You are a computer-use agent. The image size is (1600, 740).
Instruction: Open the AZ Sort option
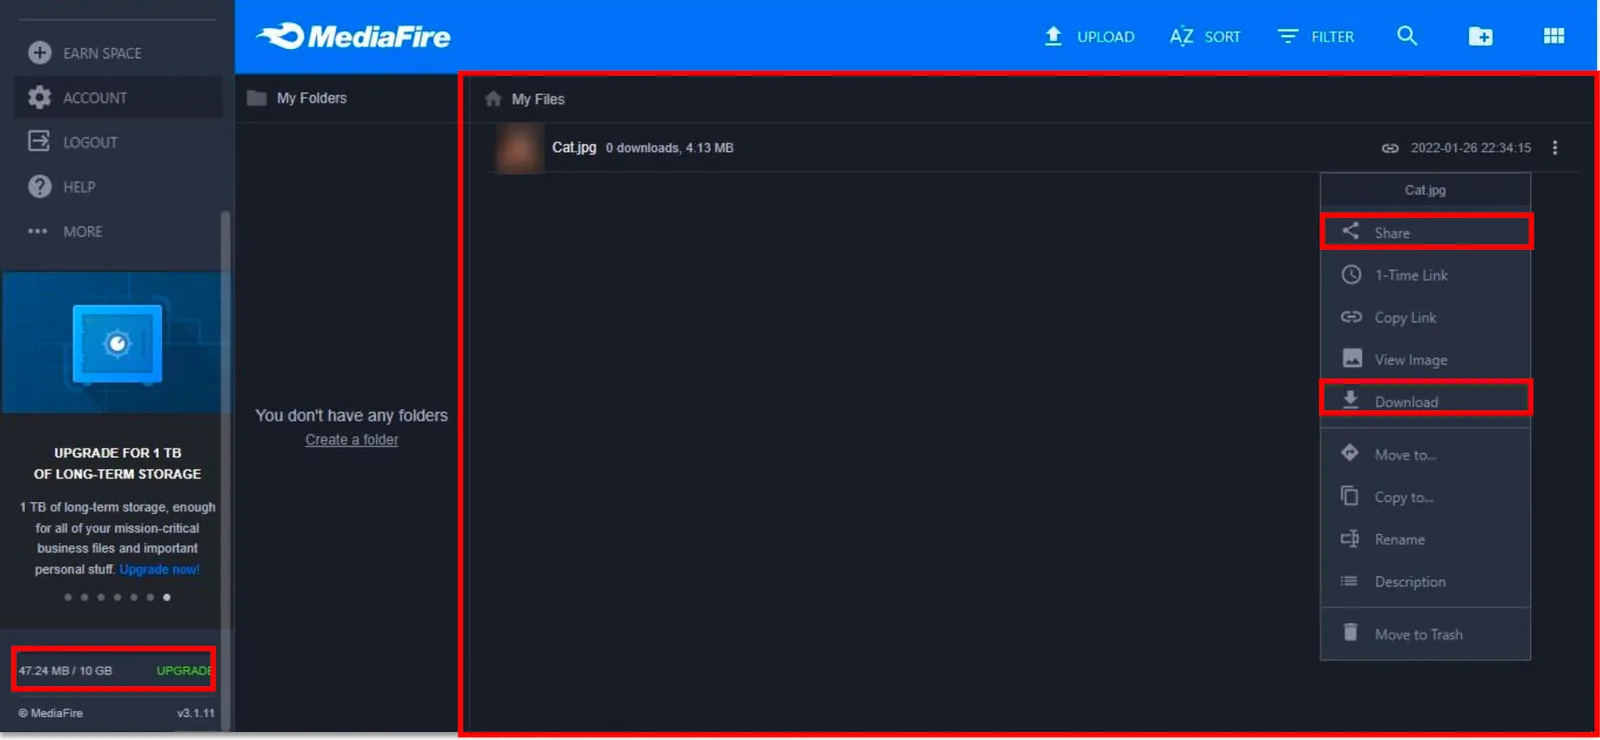click(x=1205, y=36)
